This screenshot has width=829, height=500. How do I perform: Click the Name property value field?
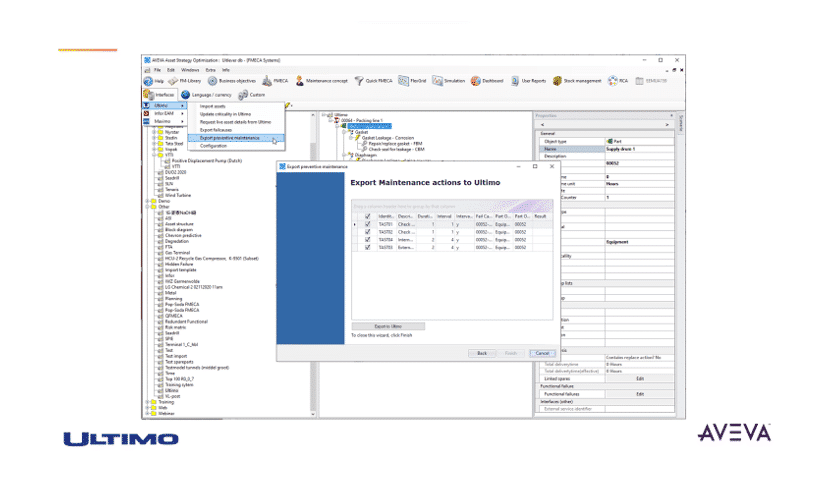[639, 150]
